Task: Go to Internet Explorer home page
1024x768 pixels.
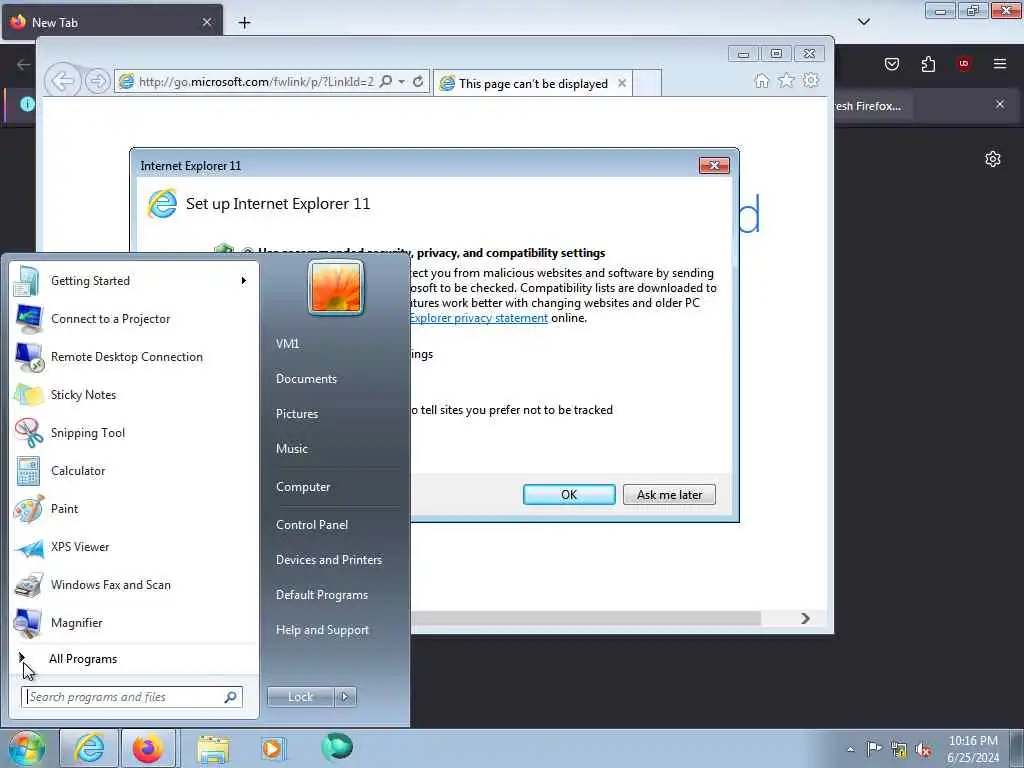Action: pos(761,81)
